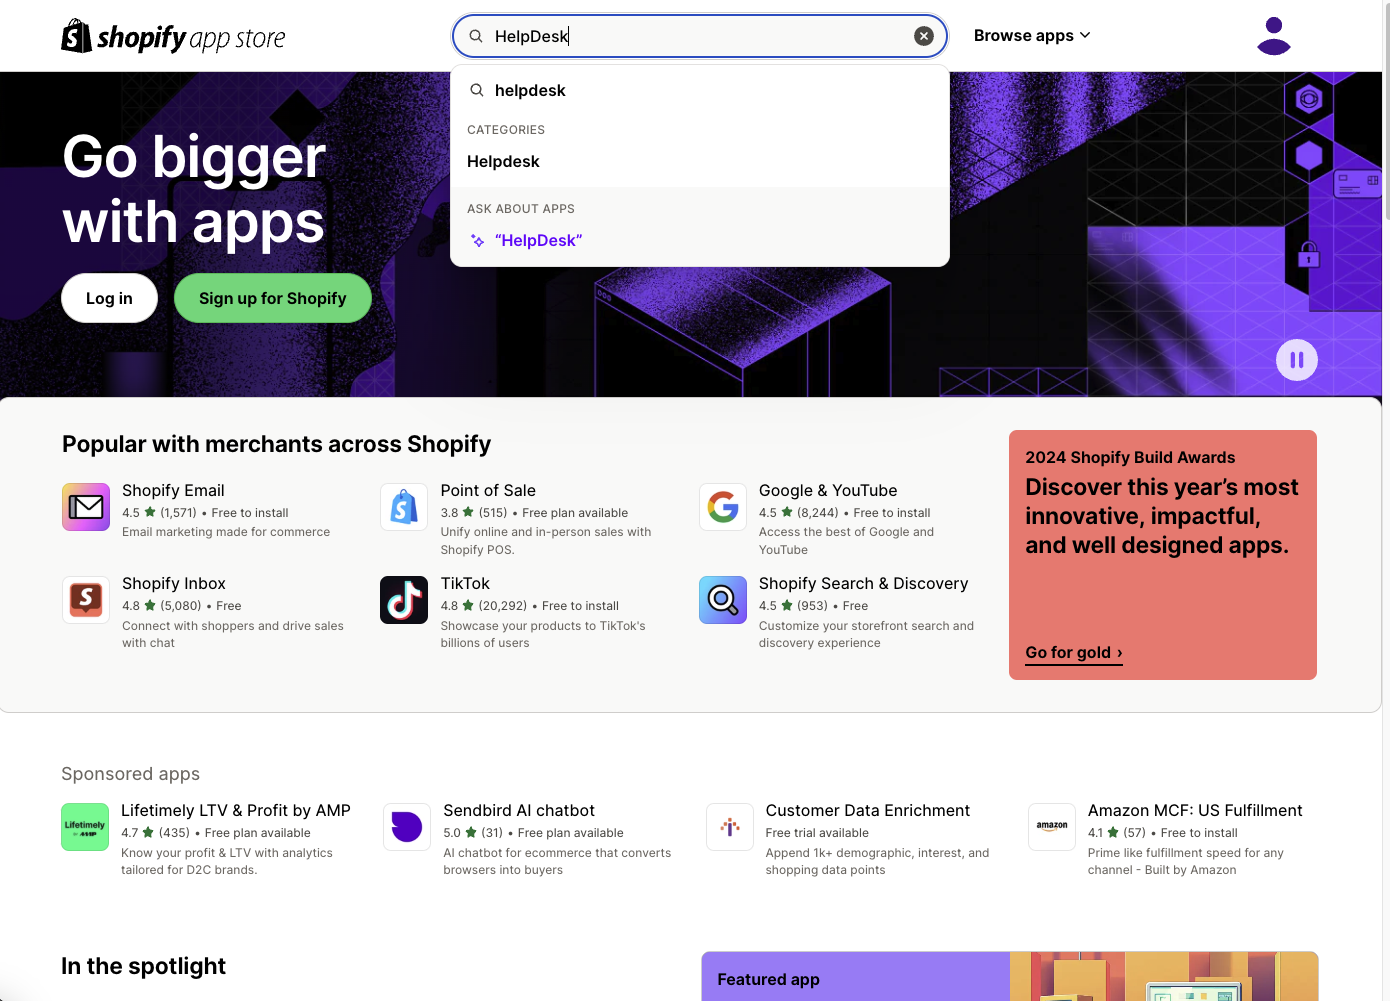Click the magnifier icon in the search box
Image resolution: width=1390 pixels, height=1001 pixels.
476,36
